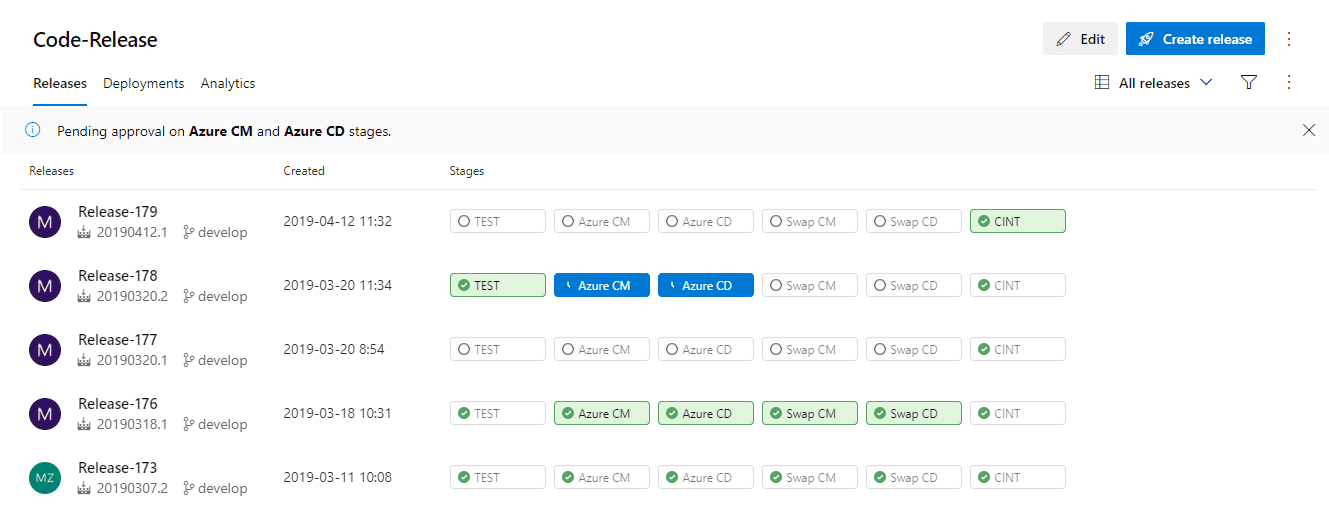Click the Create release button

pos(1195,39)
